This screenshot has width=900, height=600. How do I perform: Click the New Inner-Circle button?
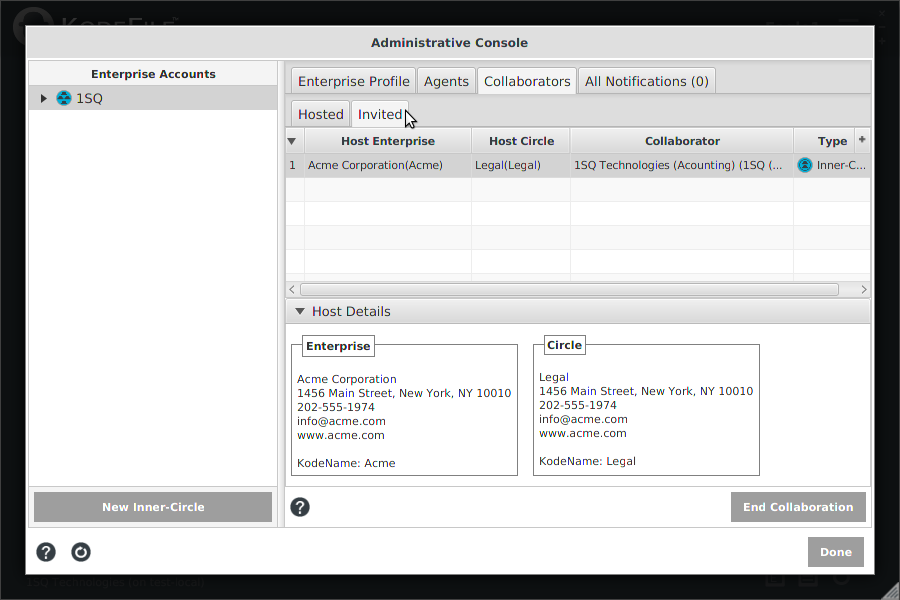click(x=153, y=507)
